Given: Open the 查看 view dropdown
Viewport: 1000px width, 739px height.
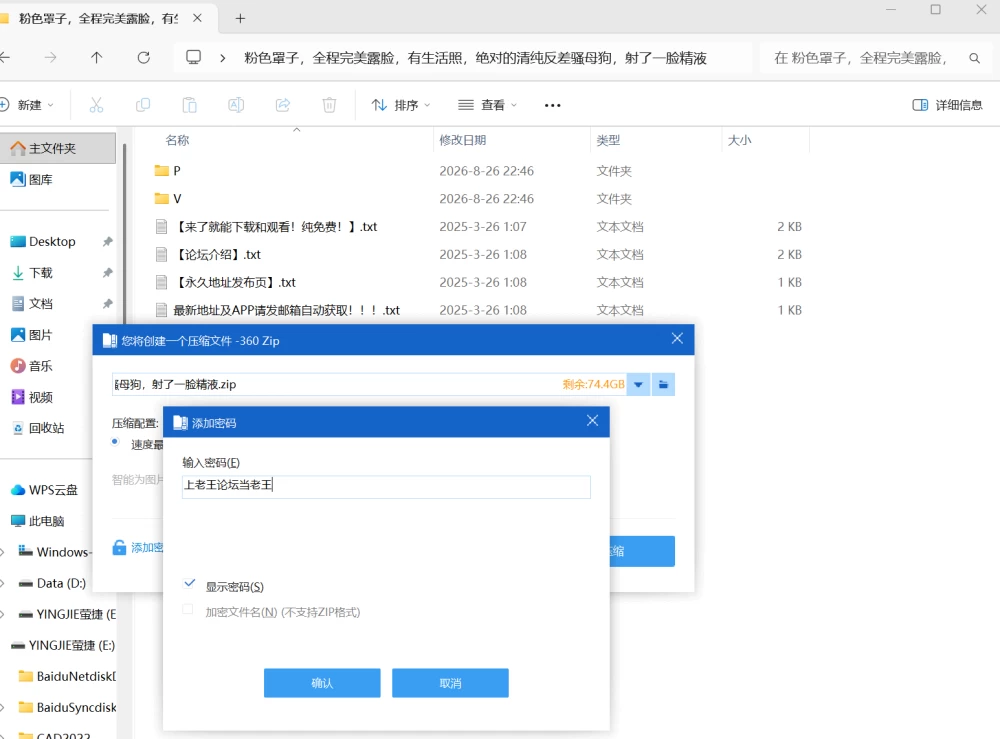Looking at the screenshot, I should 488,105.
